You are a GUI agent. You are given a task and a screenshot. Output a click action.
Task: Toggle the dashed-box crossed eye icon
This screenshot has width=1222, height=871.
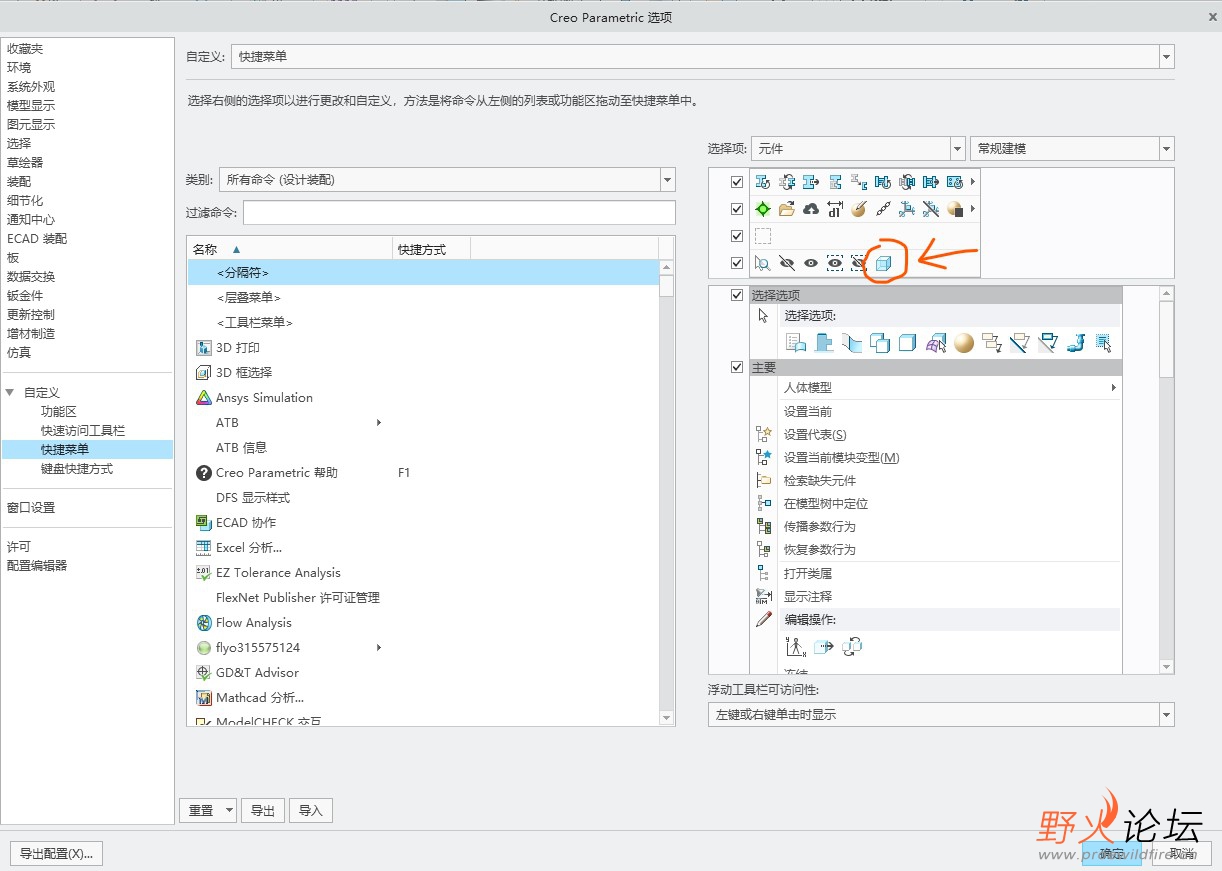click(x=859, y=263)
